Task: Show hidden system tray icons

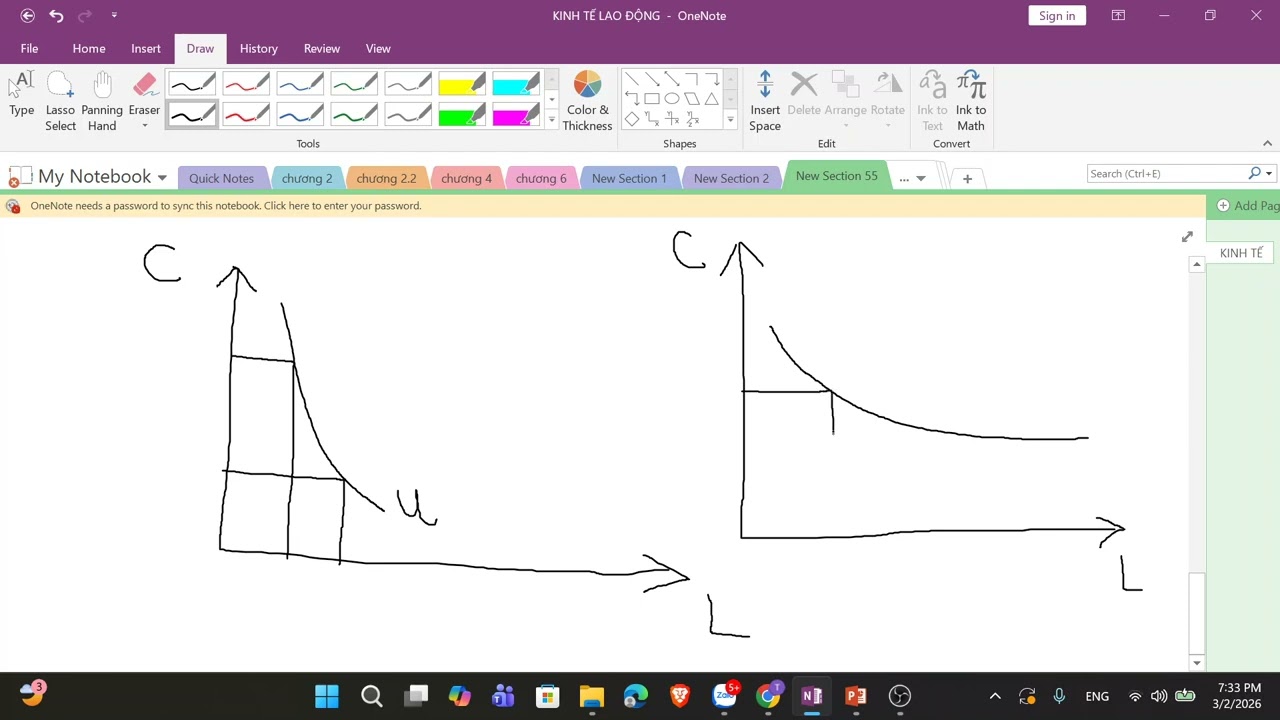Action: click(995, 696)
